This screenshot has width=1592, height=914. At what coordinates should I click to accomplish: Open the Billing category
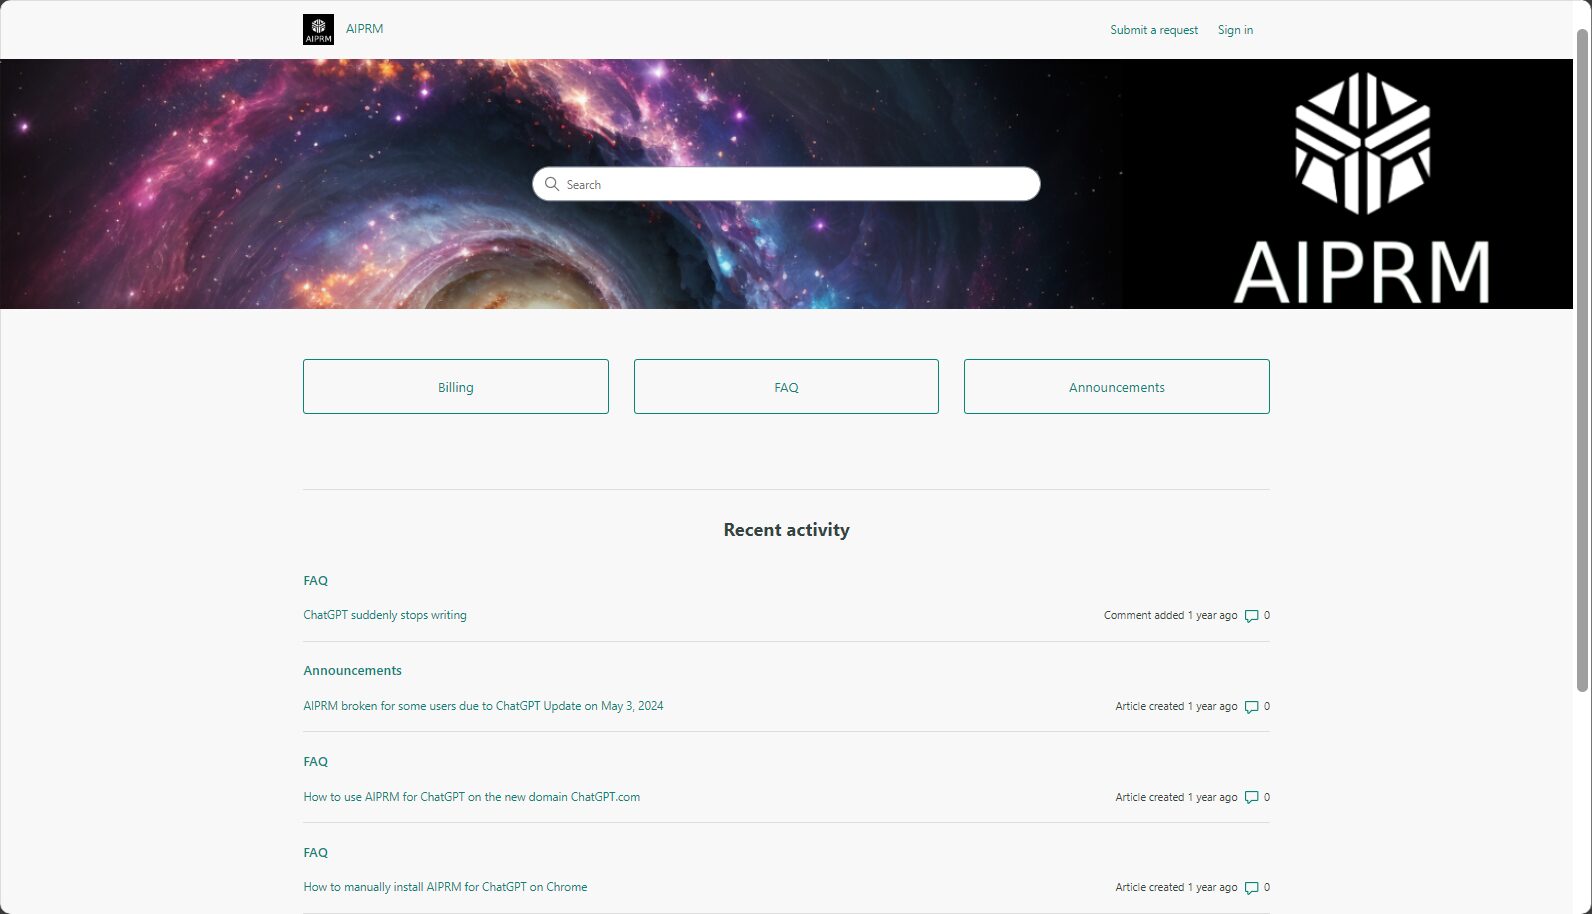pos(456,386)
